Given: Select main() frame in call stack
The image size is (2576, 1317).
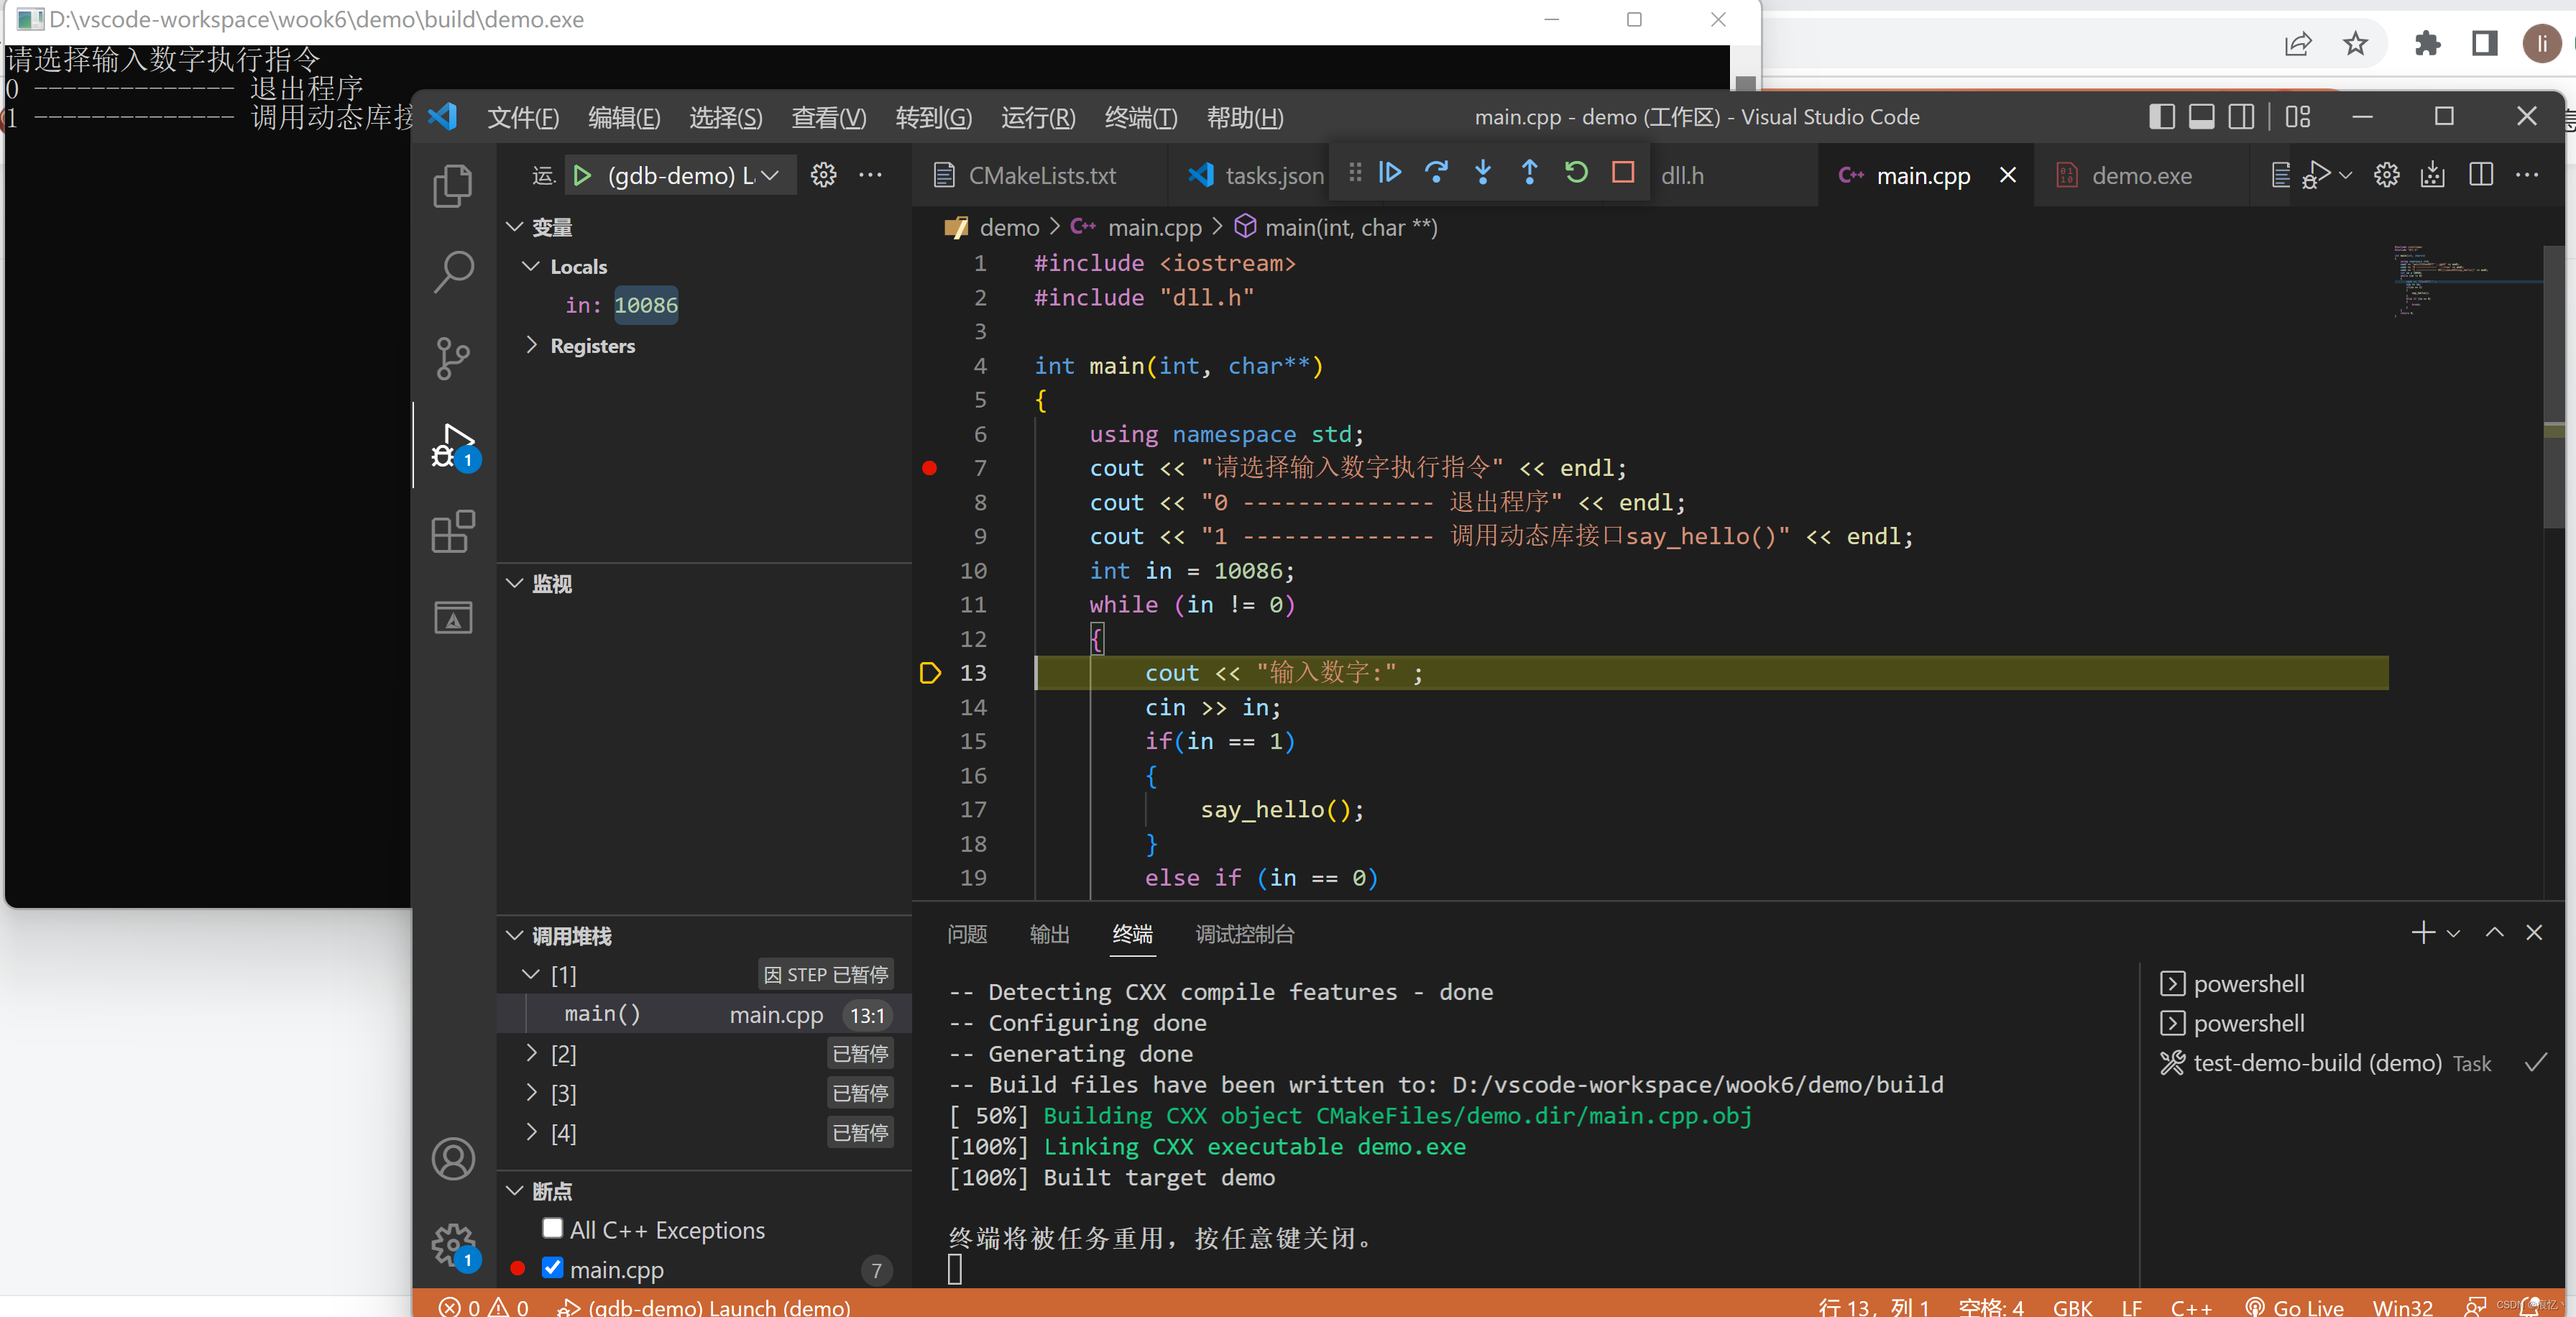Looking at the screenshot, I should tap(704, 1015).
